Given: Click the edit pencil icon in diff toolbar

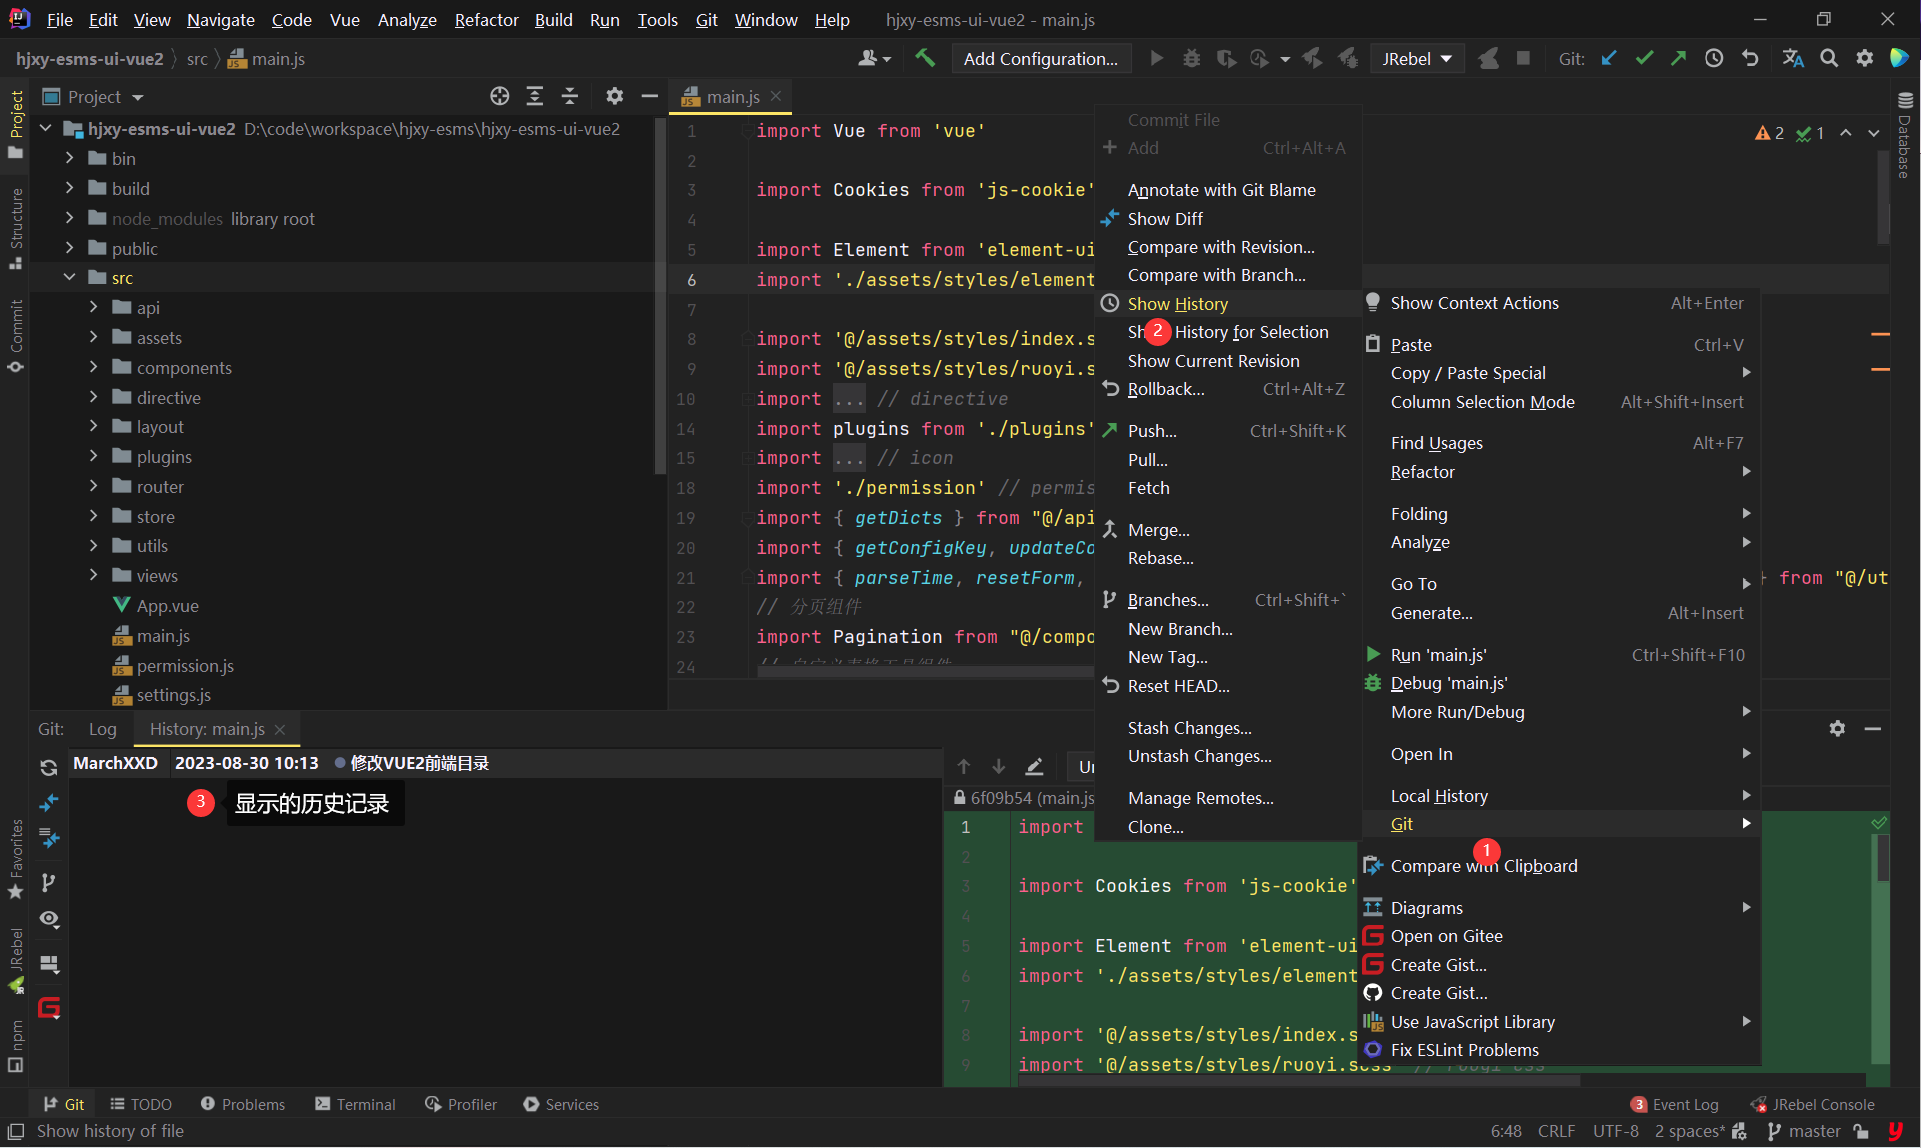Looking at the screenshot, I should (1035, 766).
